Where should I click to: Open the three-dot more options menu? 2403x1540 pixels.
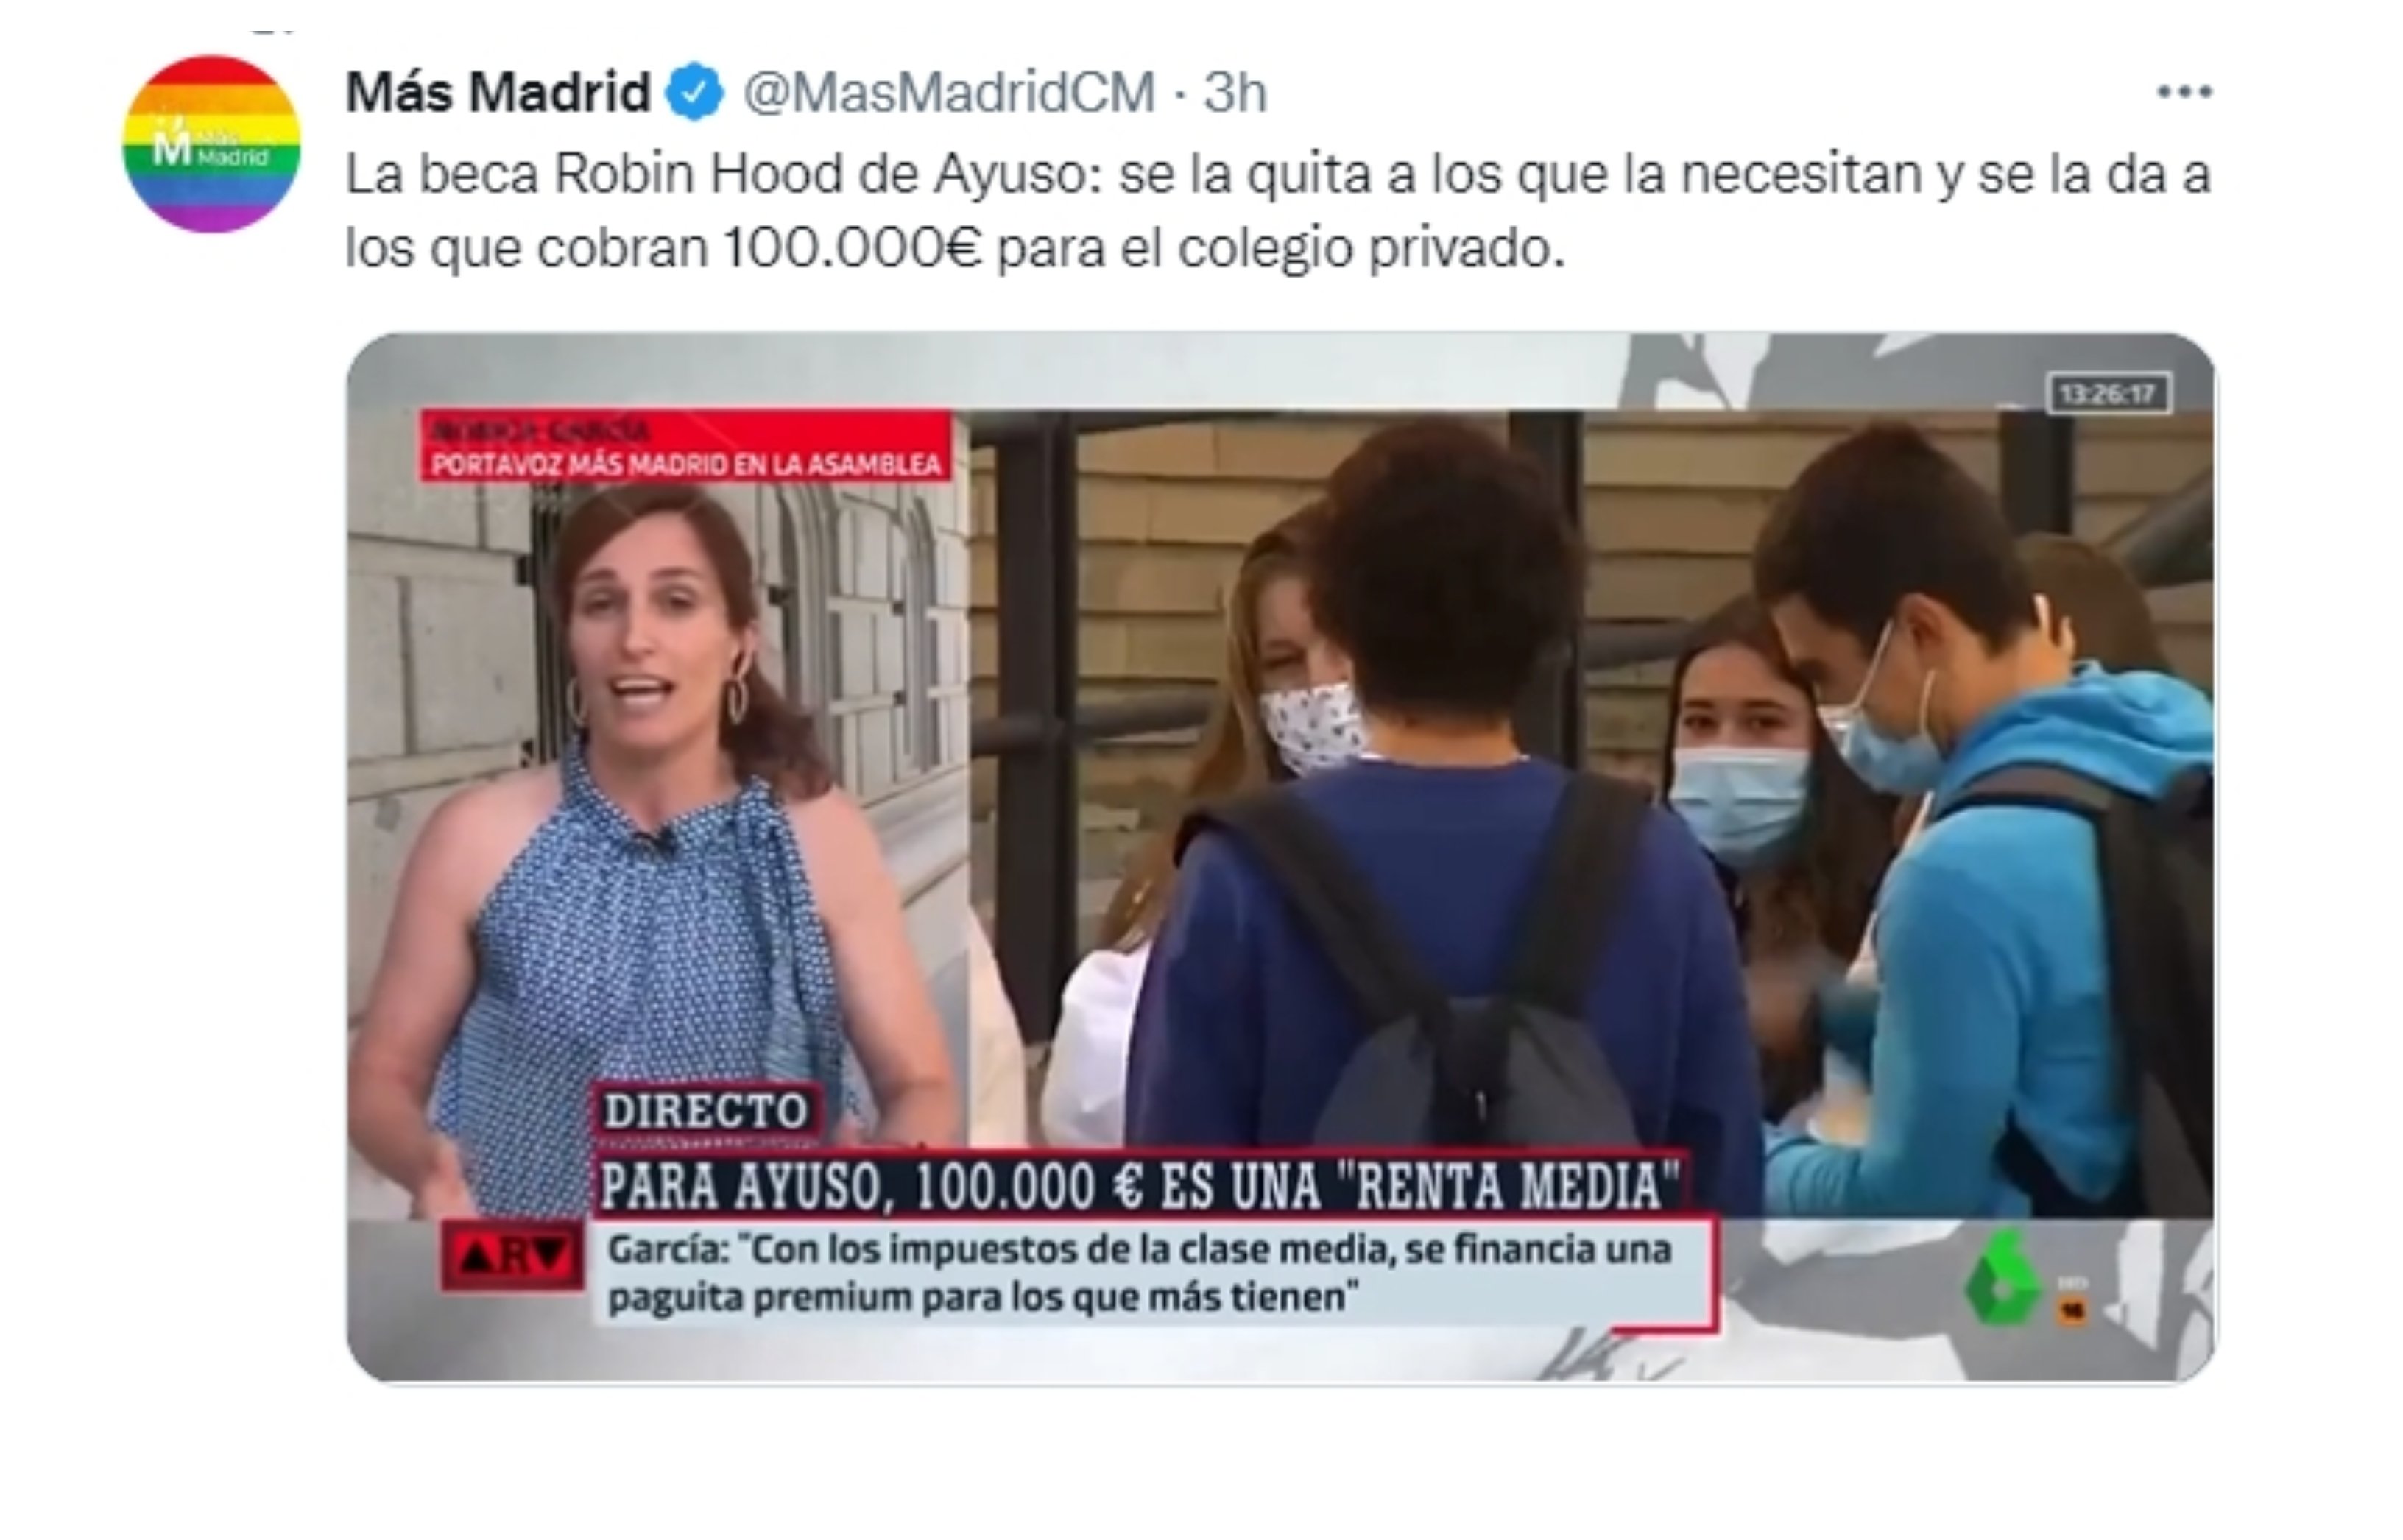pos(2184,93)
